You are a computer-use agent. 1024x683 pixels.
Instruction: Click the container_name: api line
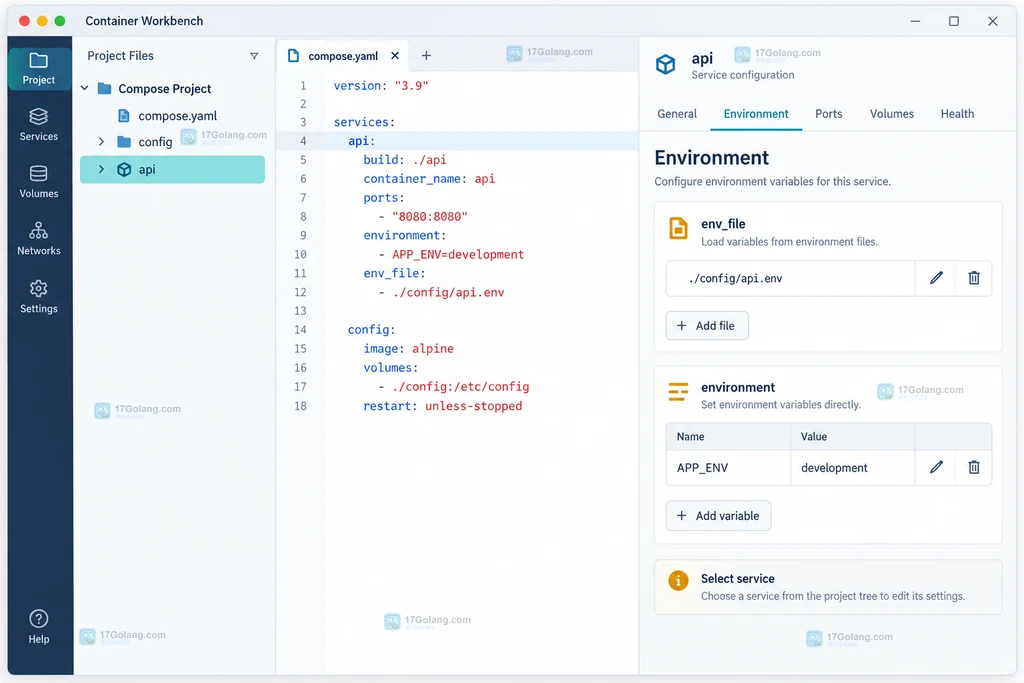pos(429,179)
